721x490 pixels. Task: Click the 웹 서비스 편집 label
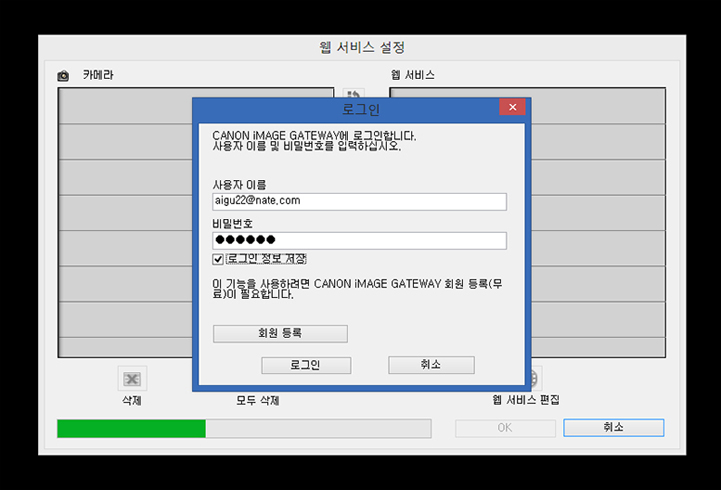526,400
